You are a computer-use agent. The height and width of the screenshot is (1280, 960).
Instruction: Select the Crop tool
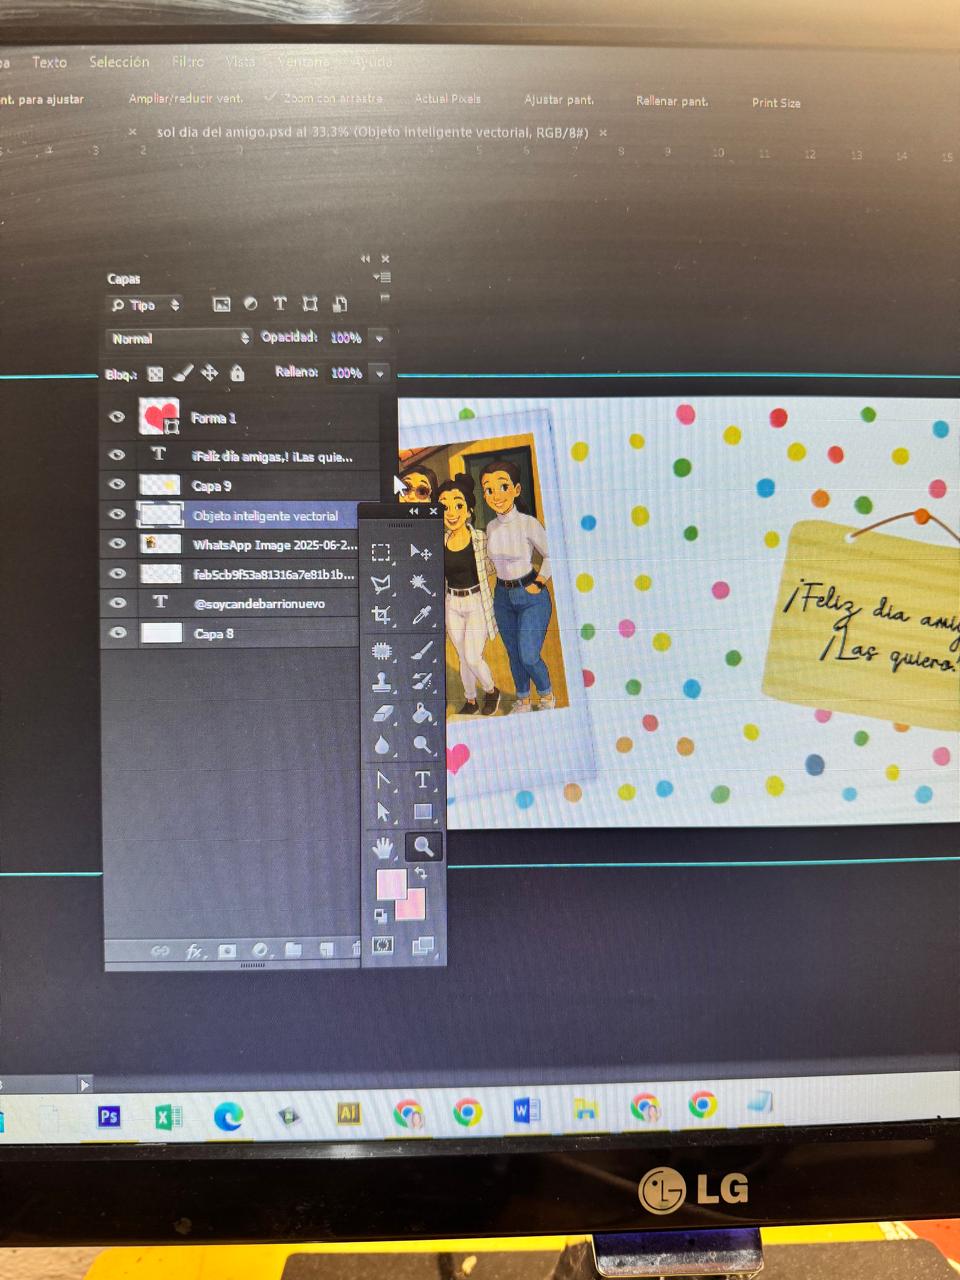[381, 615]
